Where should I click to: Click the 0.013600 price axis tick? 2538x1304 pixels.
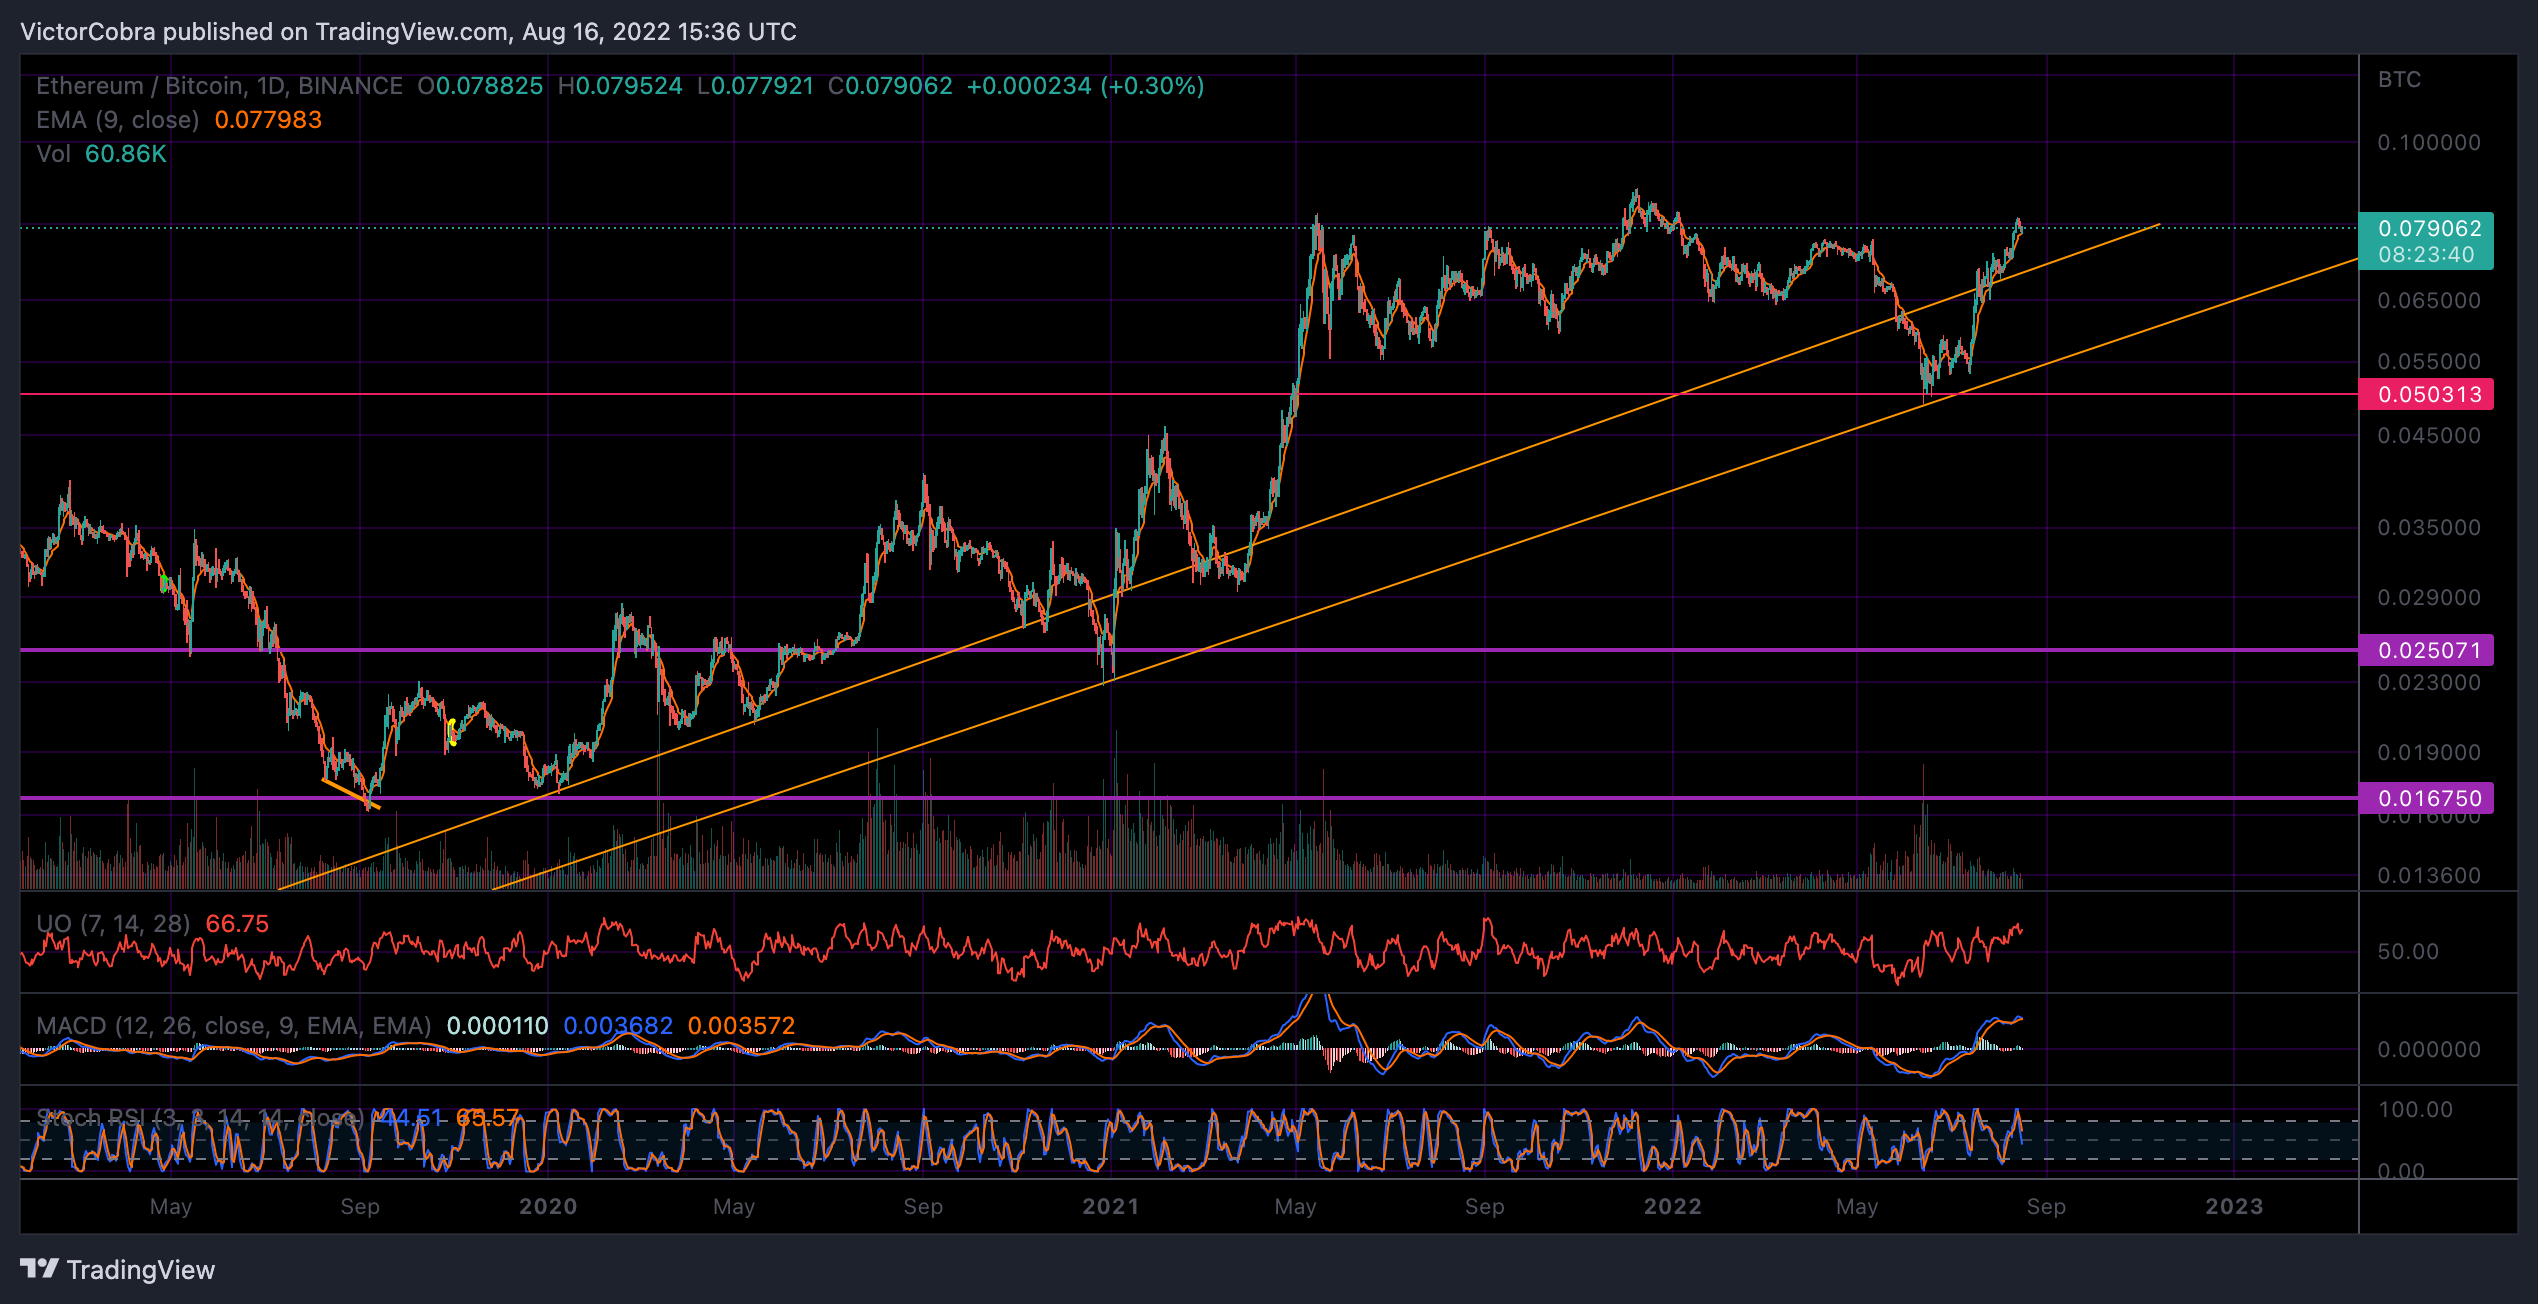pyautogui.click(x=2429, y=876)
